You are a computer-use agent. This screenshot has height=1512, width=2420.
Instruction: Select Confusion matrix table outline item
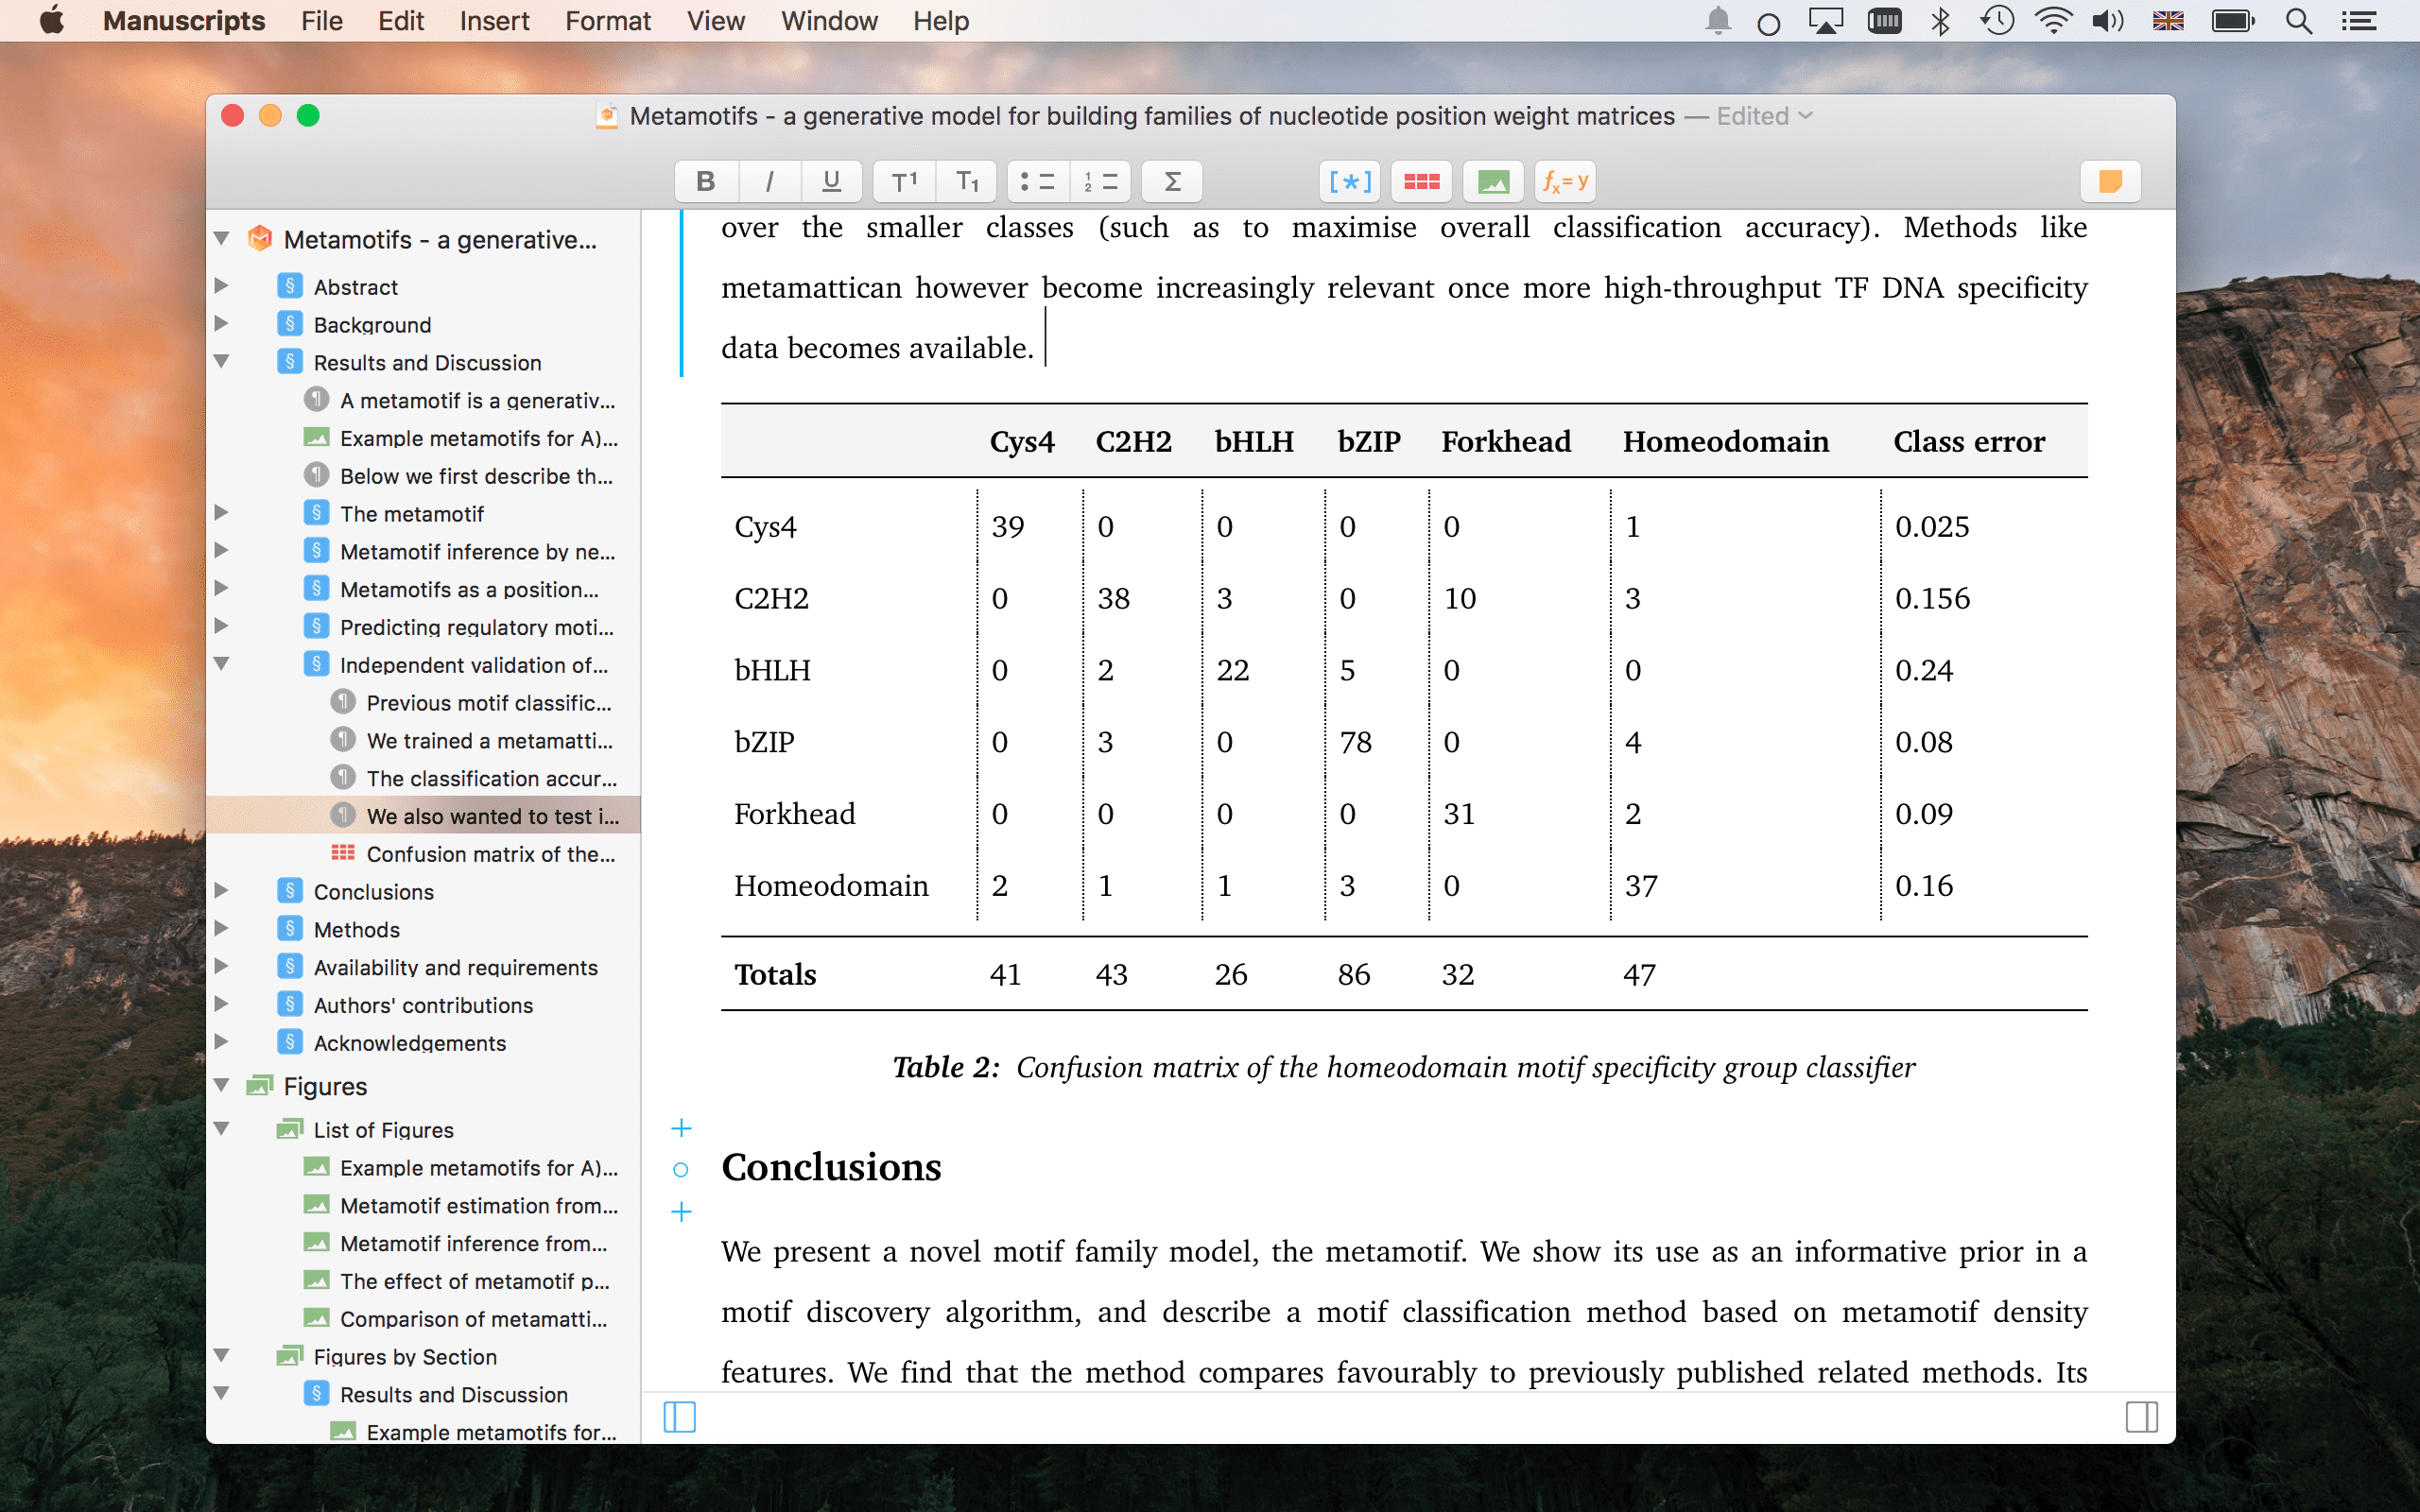(x=490, y=854)
